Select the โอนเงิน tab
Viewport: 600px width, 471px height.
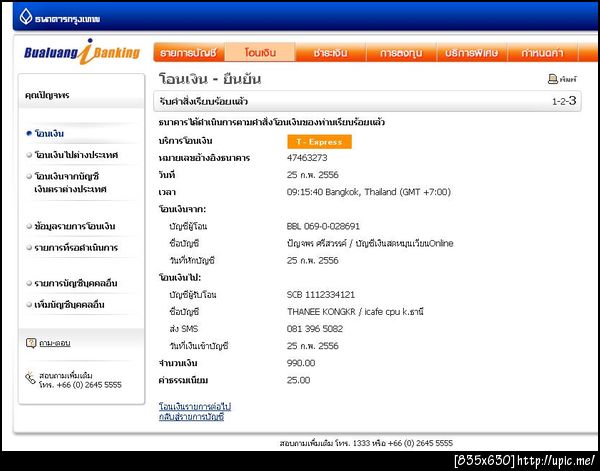pos(260,52)
